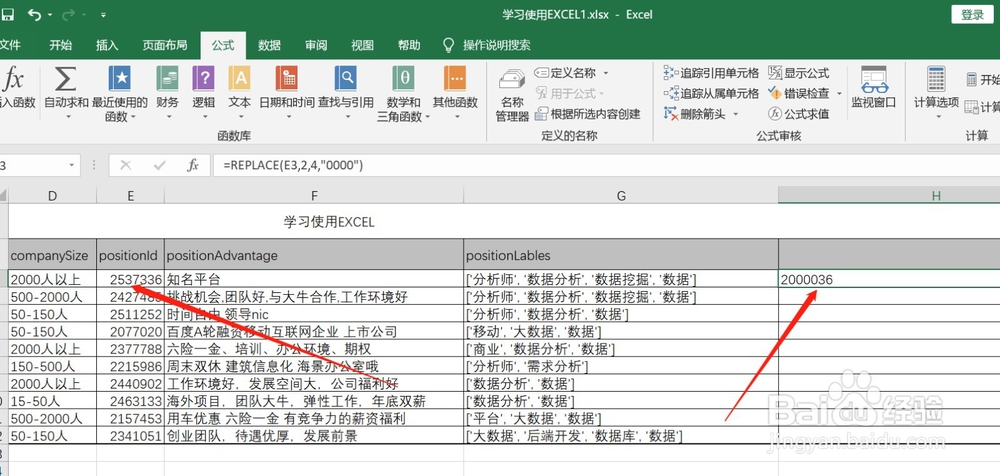1000x476 pixels.
Task: Click the confirm checkmark in formula bar
Action: coord(160,166)
